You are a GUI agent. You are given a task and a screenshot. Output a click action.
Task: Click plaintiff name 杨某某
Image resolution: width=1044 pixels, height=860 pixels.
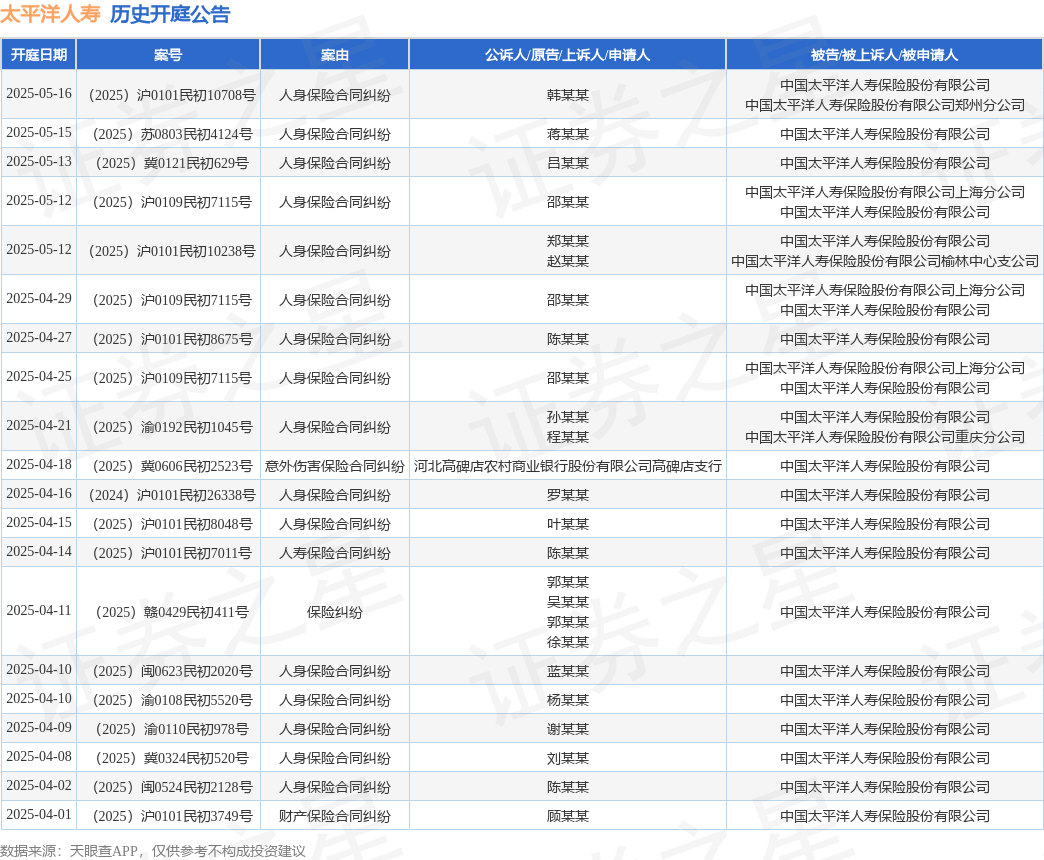pyautogui.click(x=567, y=700)
